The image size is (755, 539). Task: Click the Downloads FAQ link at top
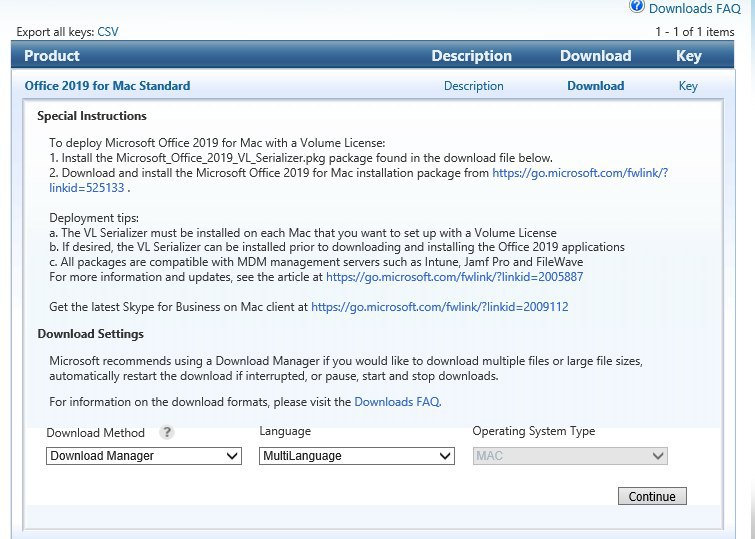(x=695, y=9)
